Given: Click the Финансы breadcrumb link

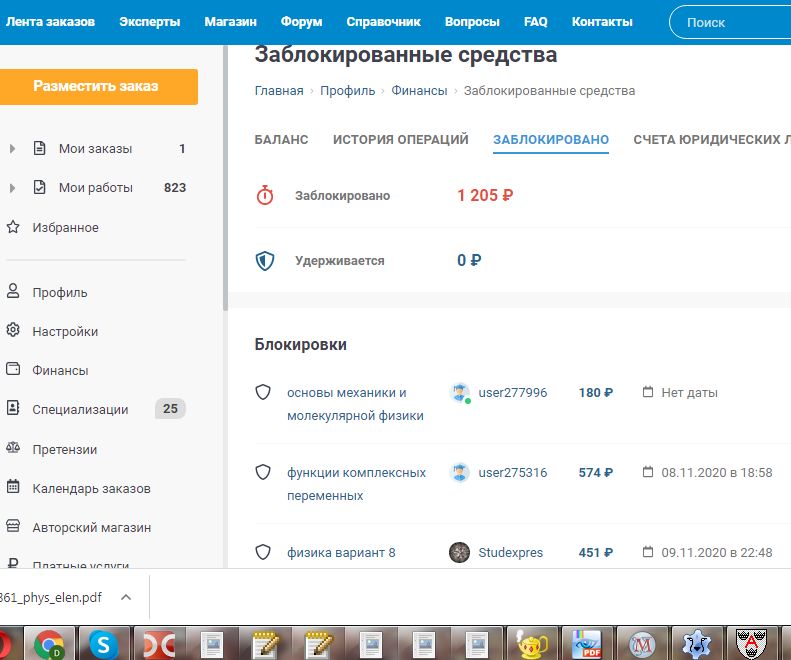Looking at the screenshot, I should [419, 91].
